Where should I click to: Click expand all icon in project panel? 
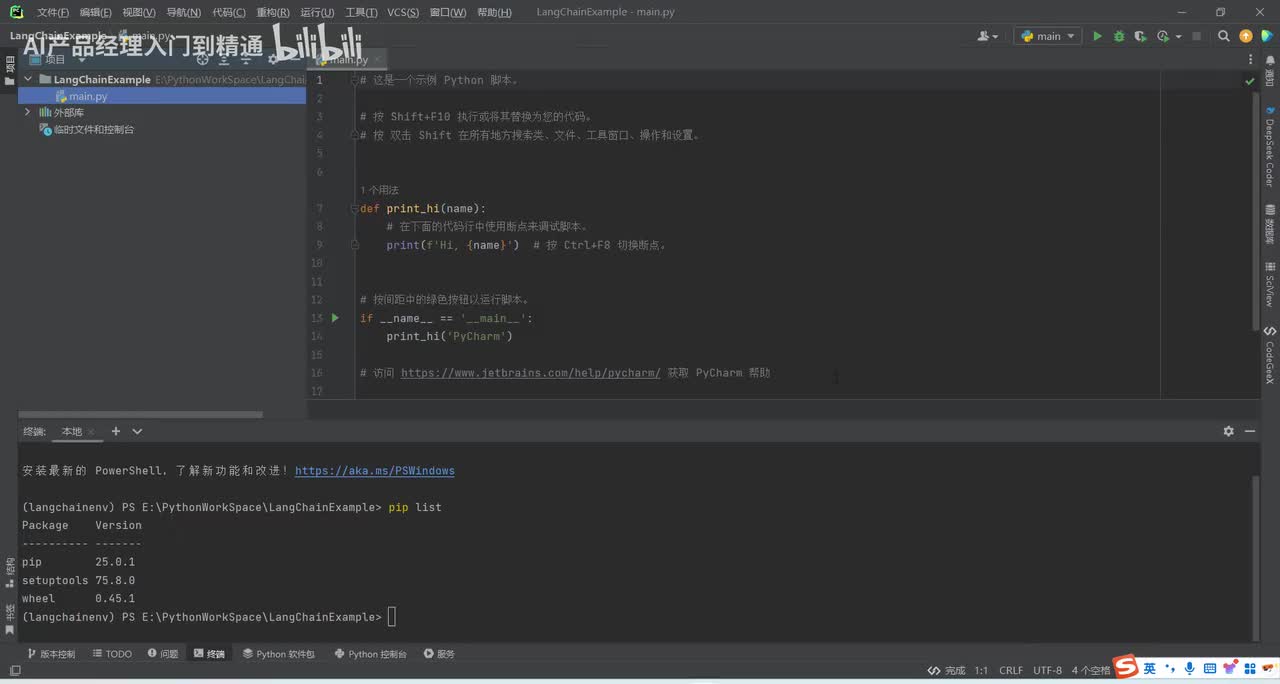click(226, 59)
